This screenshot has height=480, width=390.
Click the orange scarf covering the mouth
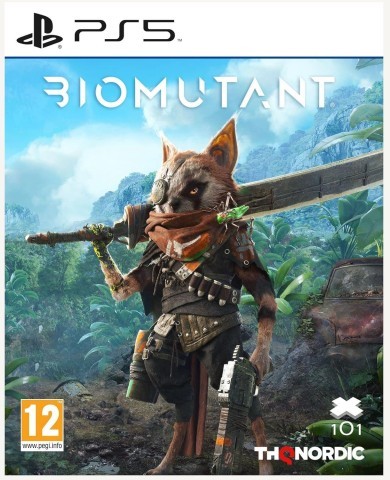pos(187,232)
